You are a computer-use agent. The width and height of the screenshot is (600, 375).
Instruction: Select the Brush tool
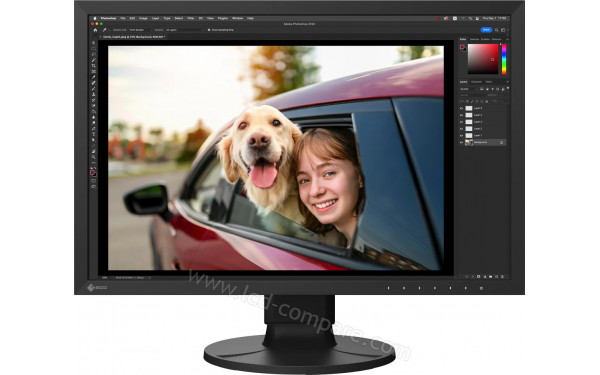click(93, 88)
